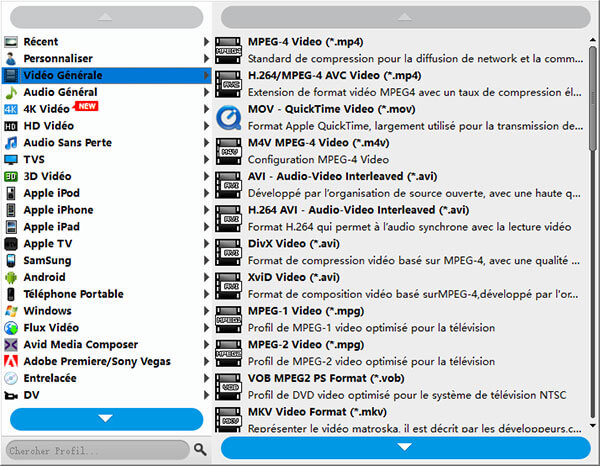Click the Apple iPad device icon
Viewport: 600px width, 466px height.
point(11,227)
